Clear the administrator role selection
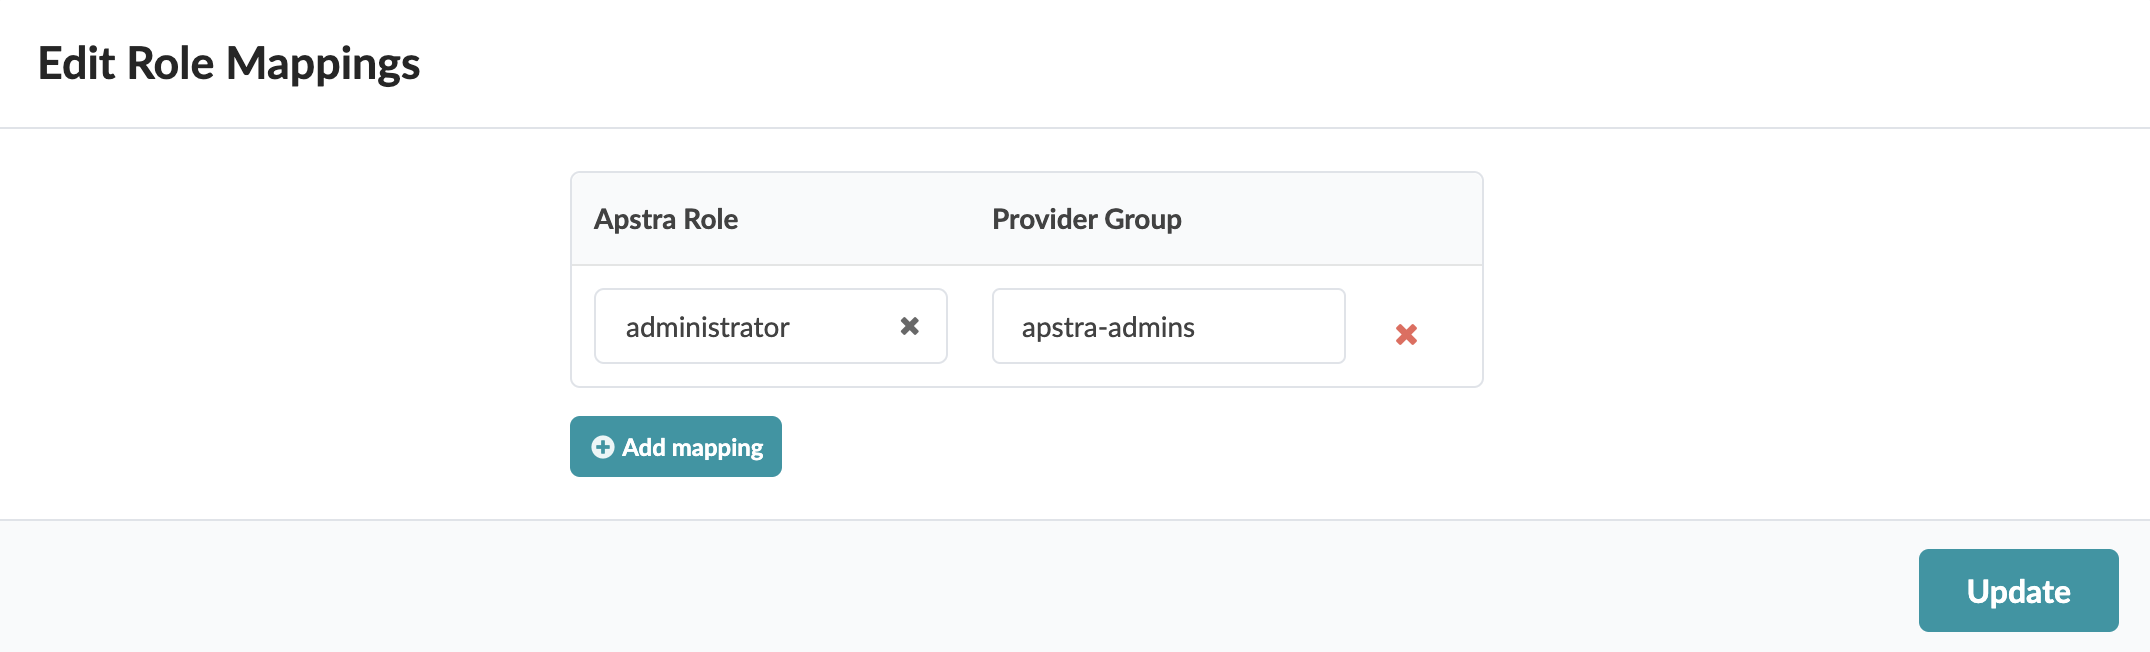 click(x=909, y=326)
